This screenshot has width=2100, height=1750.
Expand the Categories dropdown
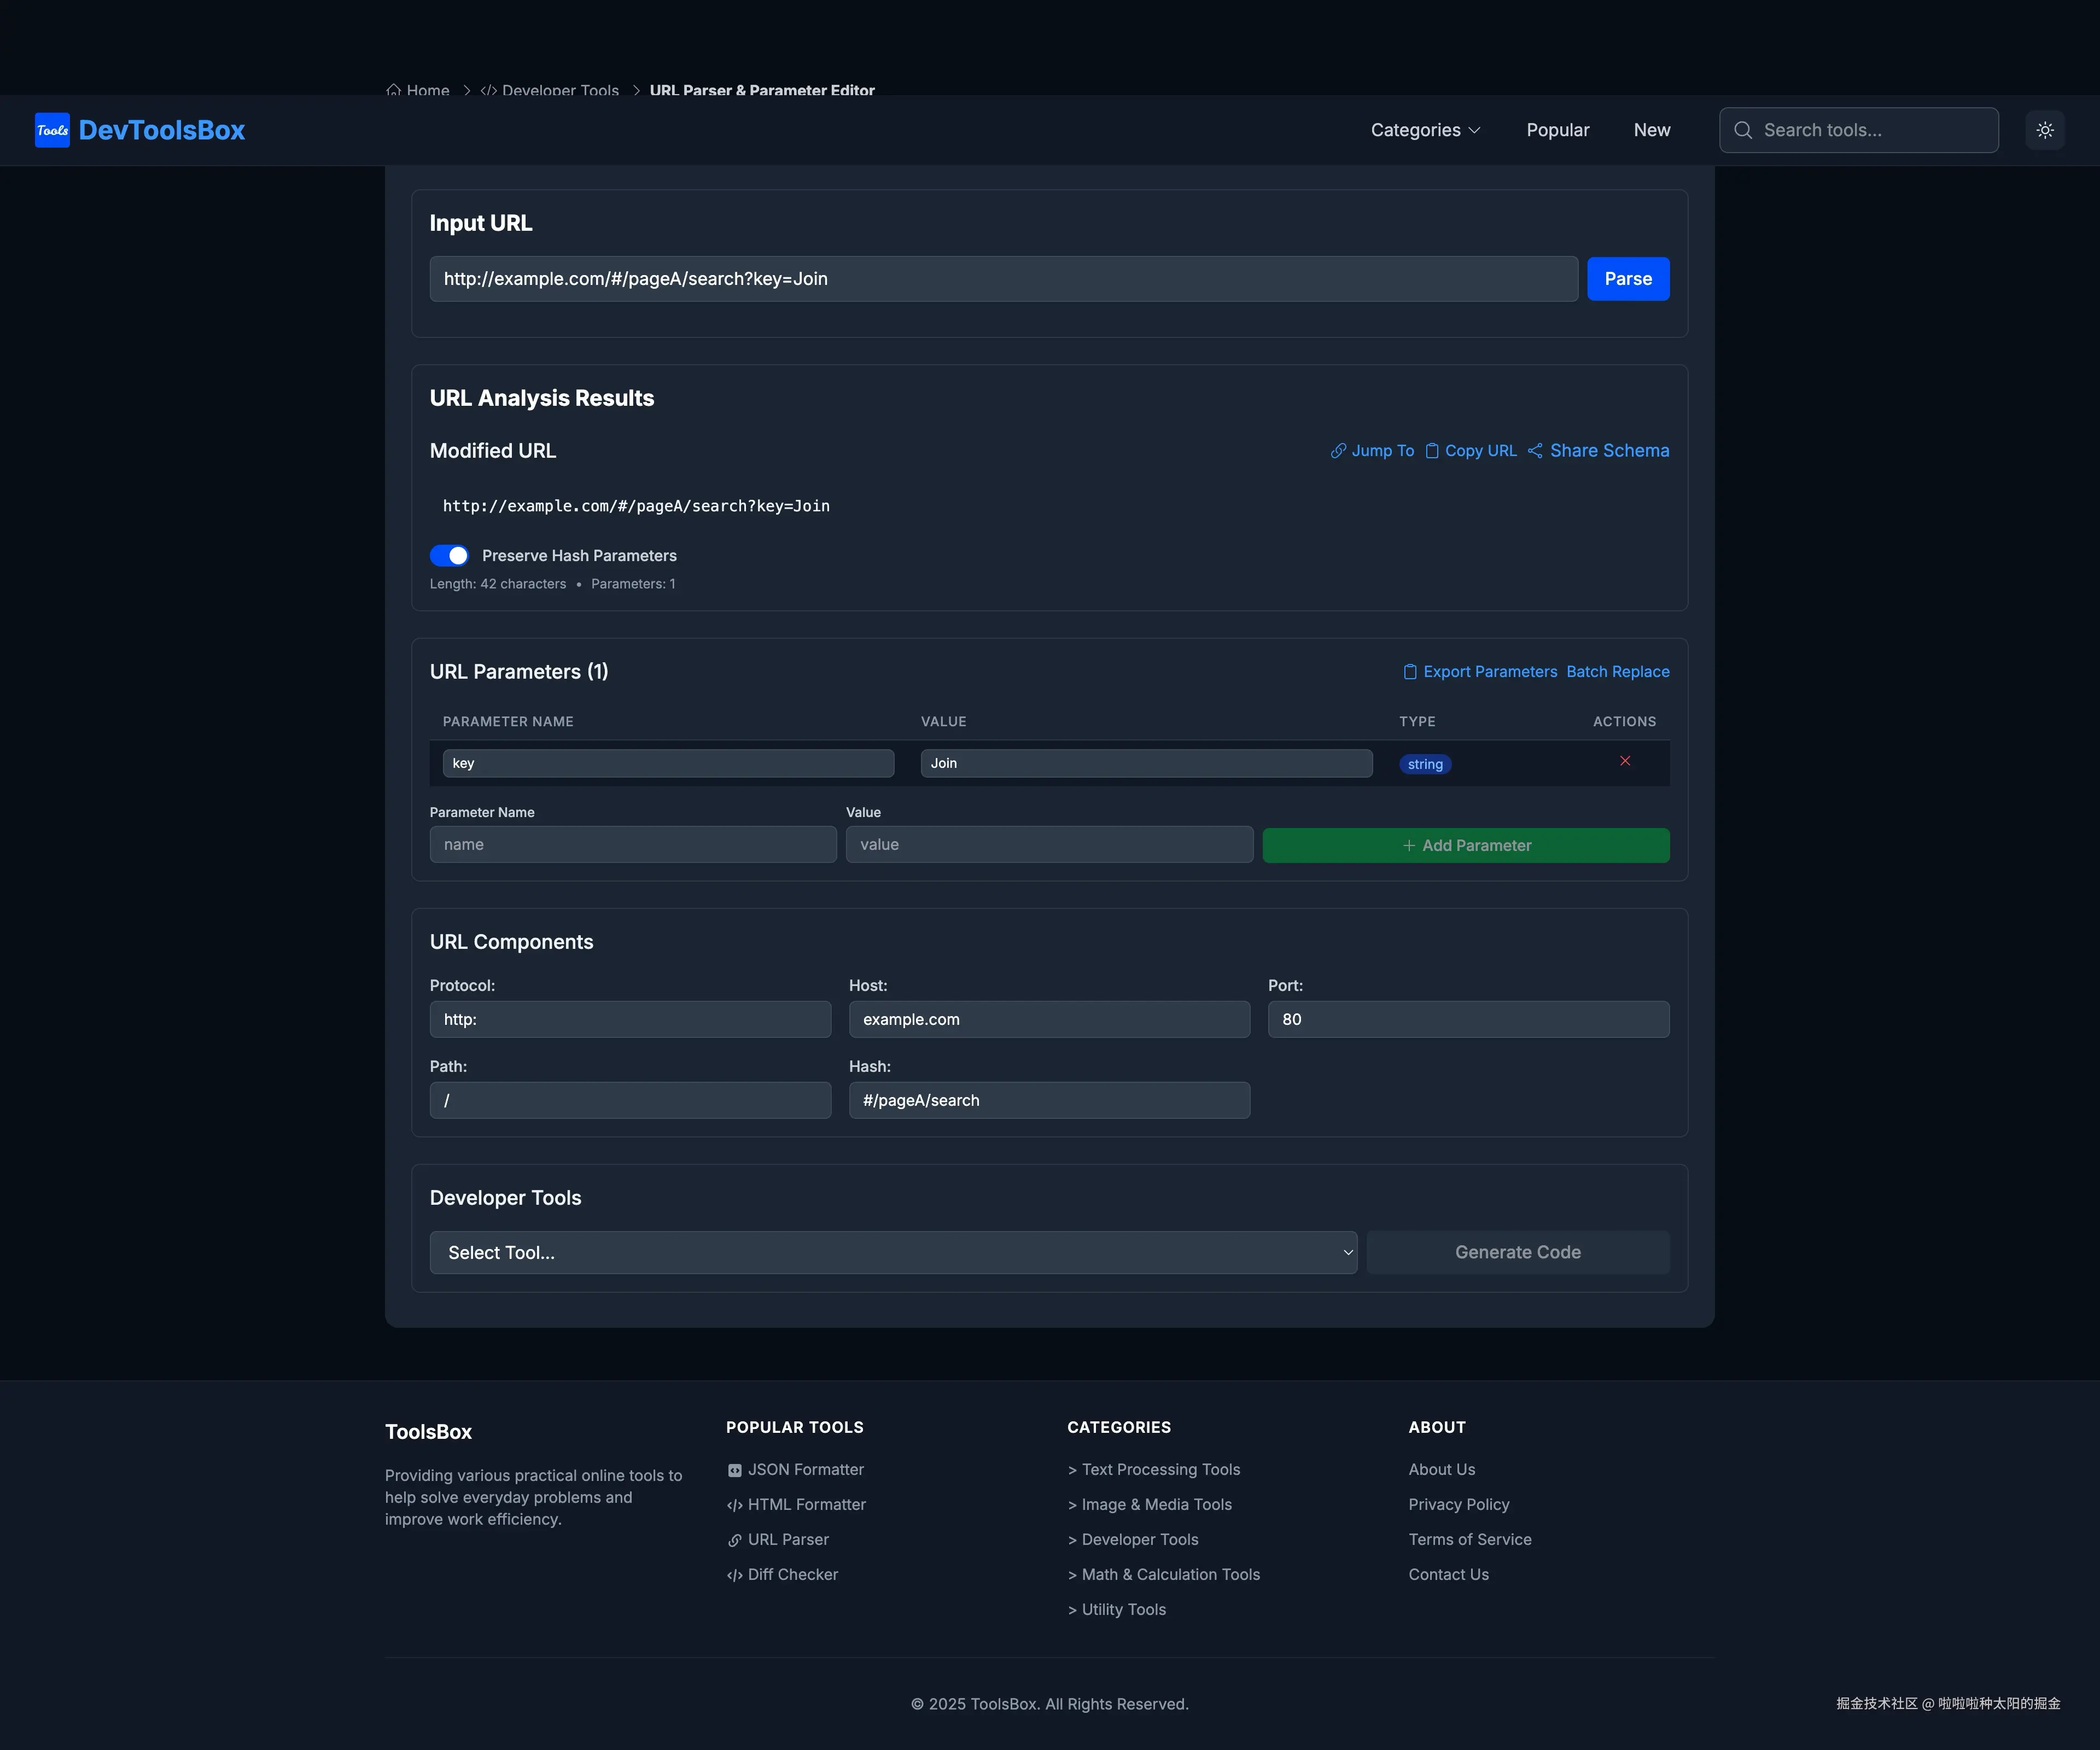pos(1425,130)
